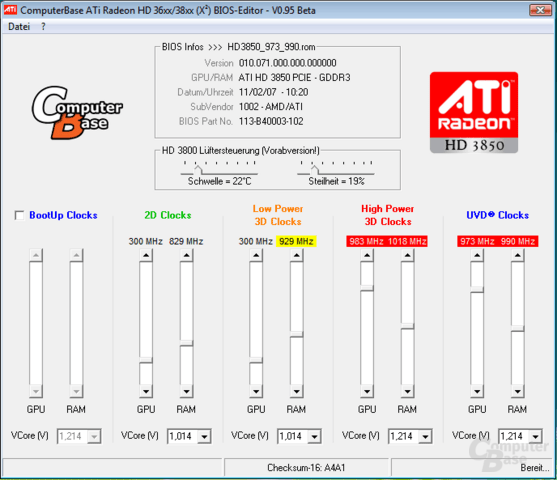The image size is (557, 480).
Task: Click the Bereit... status text
Action: point(534,468)
